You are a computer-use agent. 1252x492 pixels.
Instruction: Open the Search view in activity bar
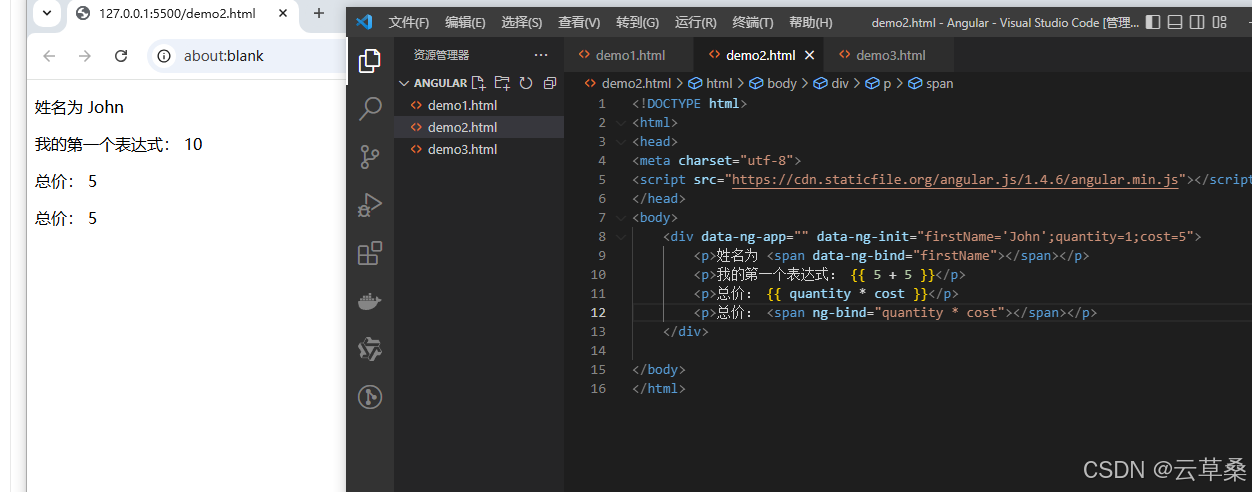[x=370, y=109]
